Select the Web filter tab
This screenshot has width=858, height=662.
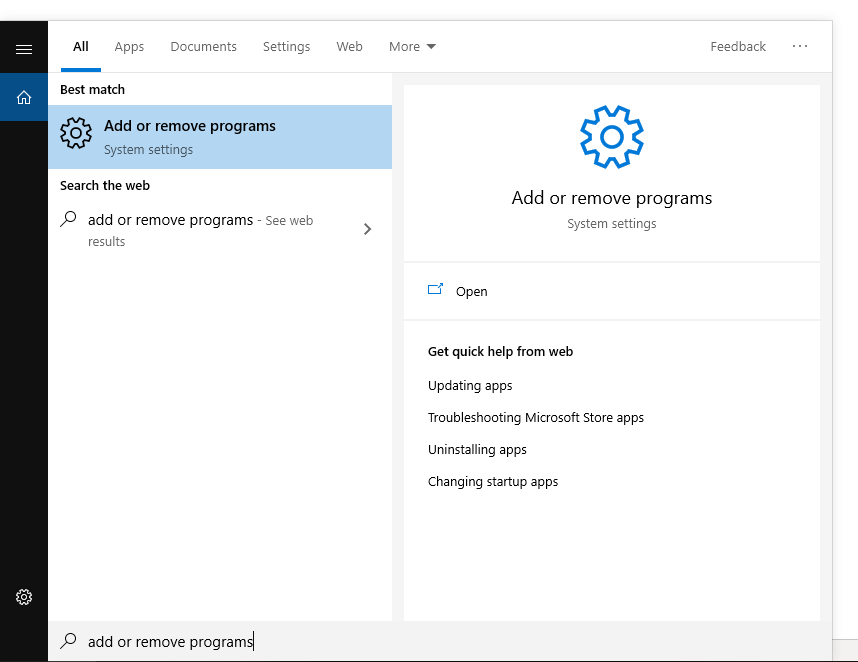tap(349, 46)
